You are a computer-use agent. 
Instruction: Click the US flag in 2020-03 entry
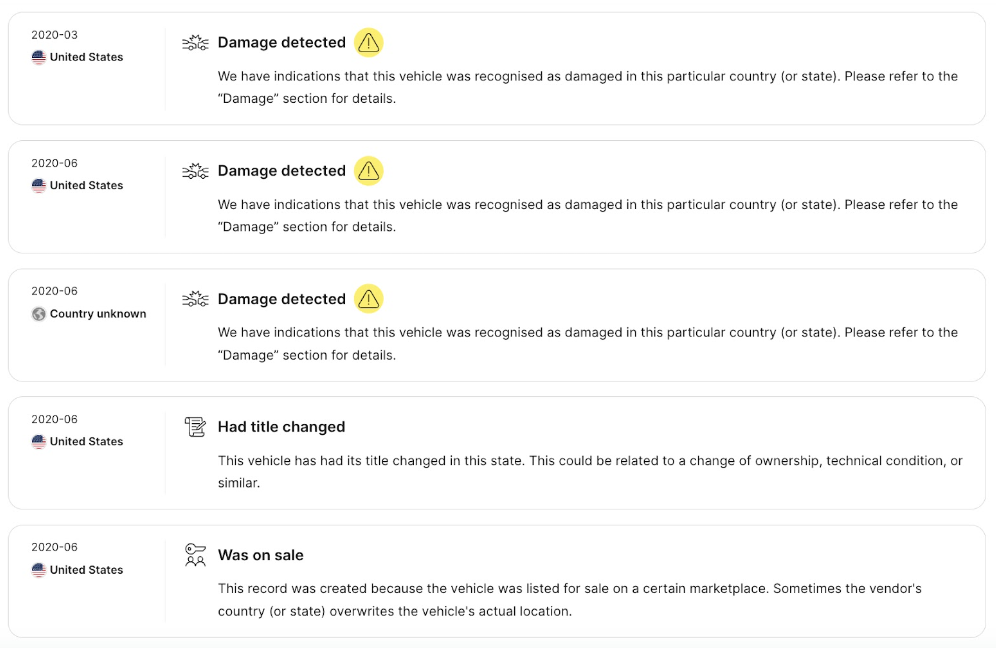(x=39, y=57)
